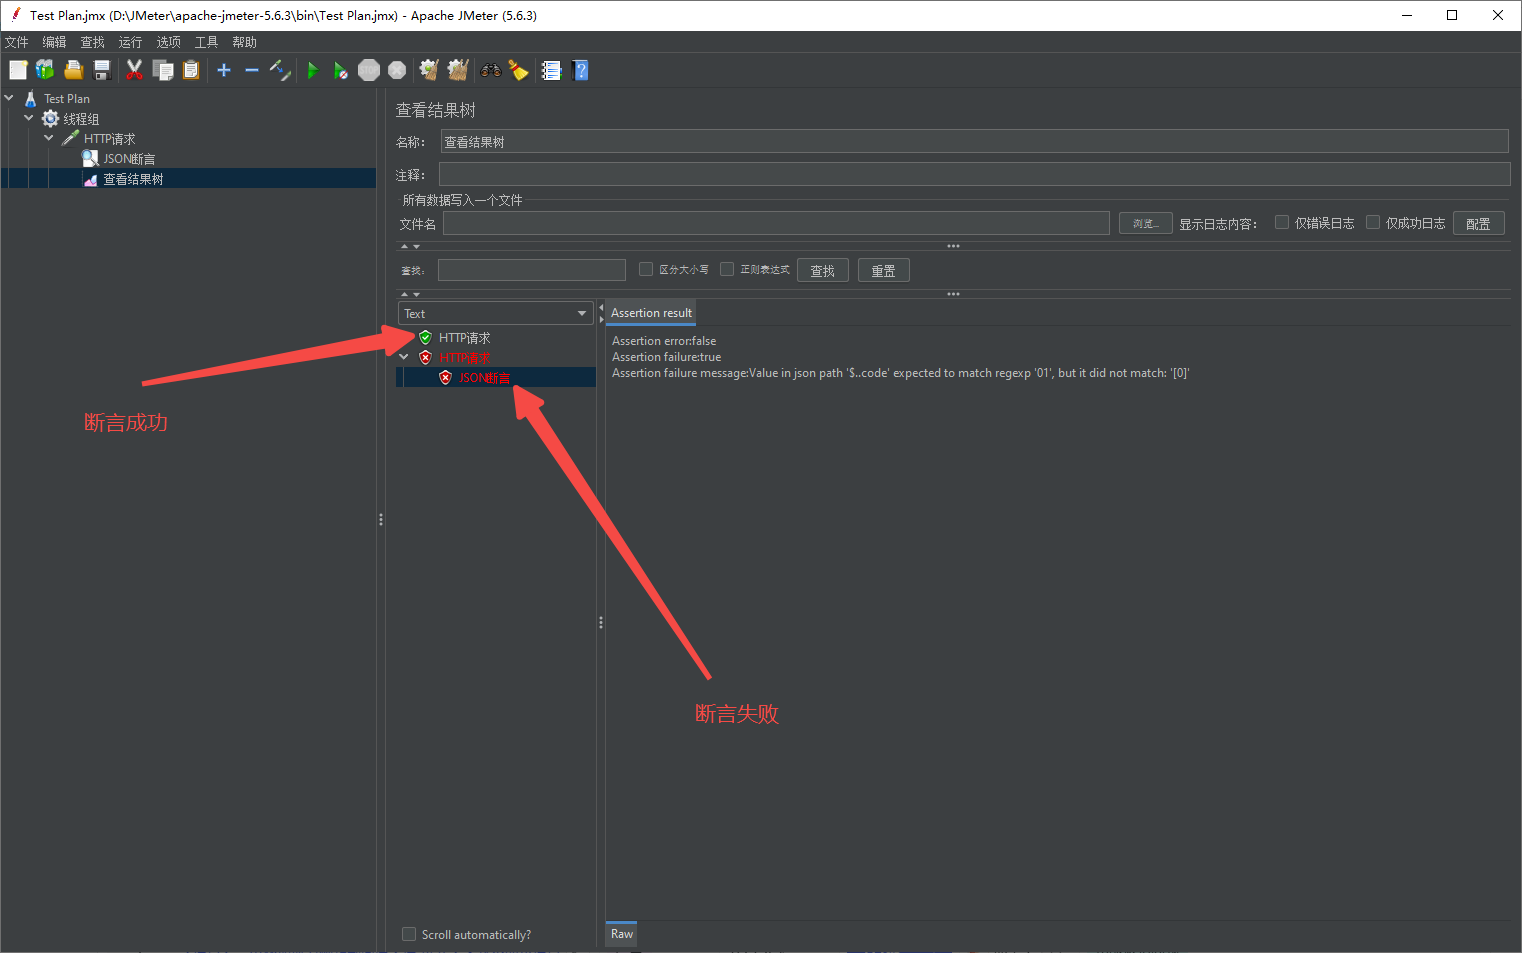
Task: Click the Reset search yellow broom icon
Action: pyautogui.click(x=518, y=70)
